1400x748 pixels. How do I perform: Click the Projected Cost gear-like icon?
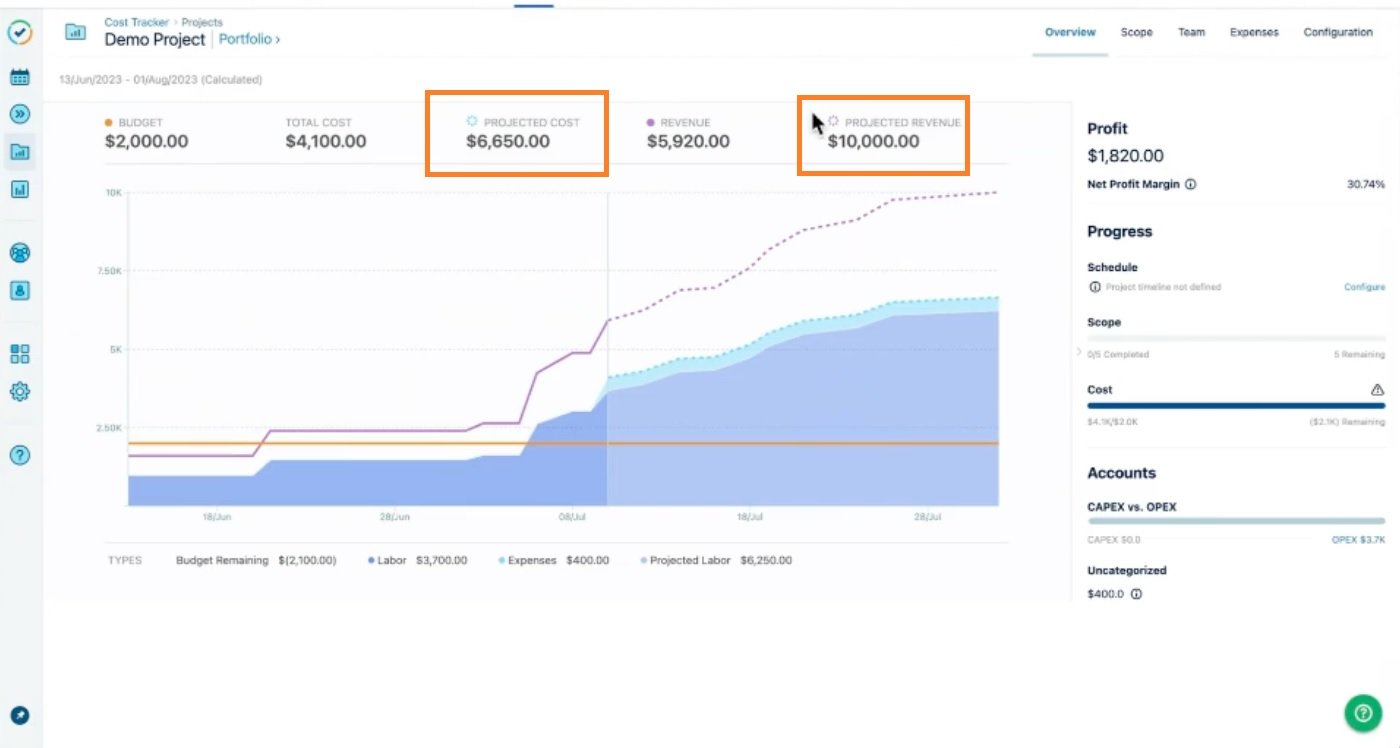point(472,121)
